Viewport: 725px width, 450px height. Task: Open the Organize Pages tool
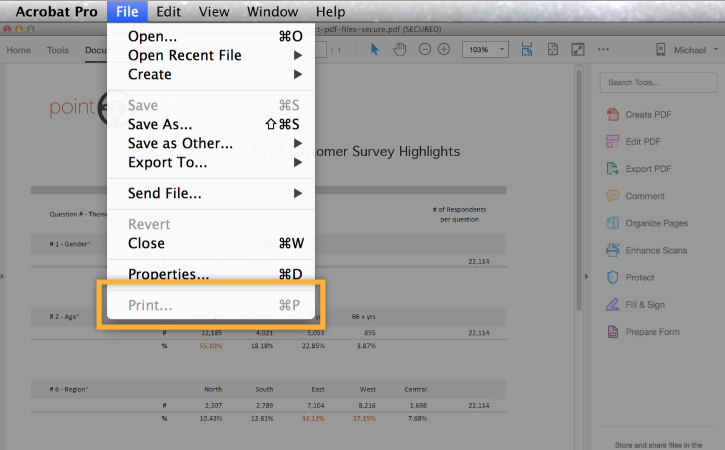[647, 223]
